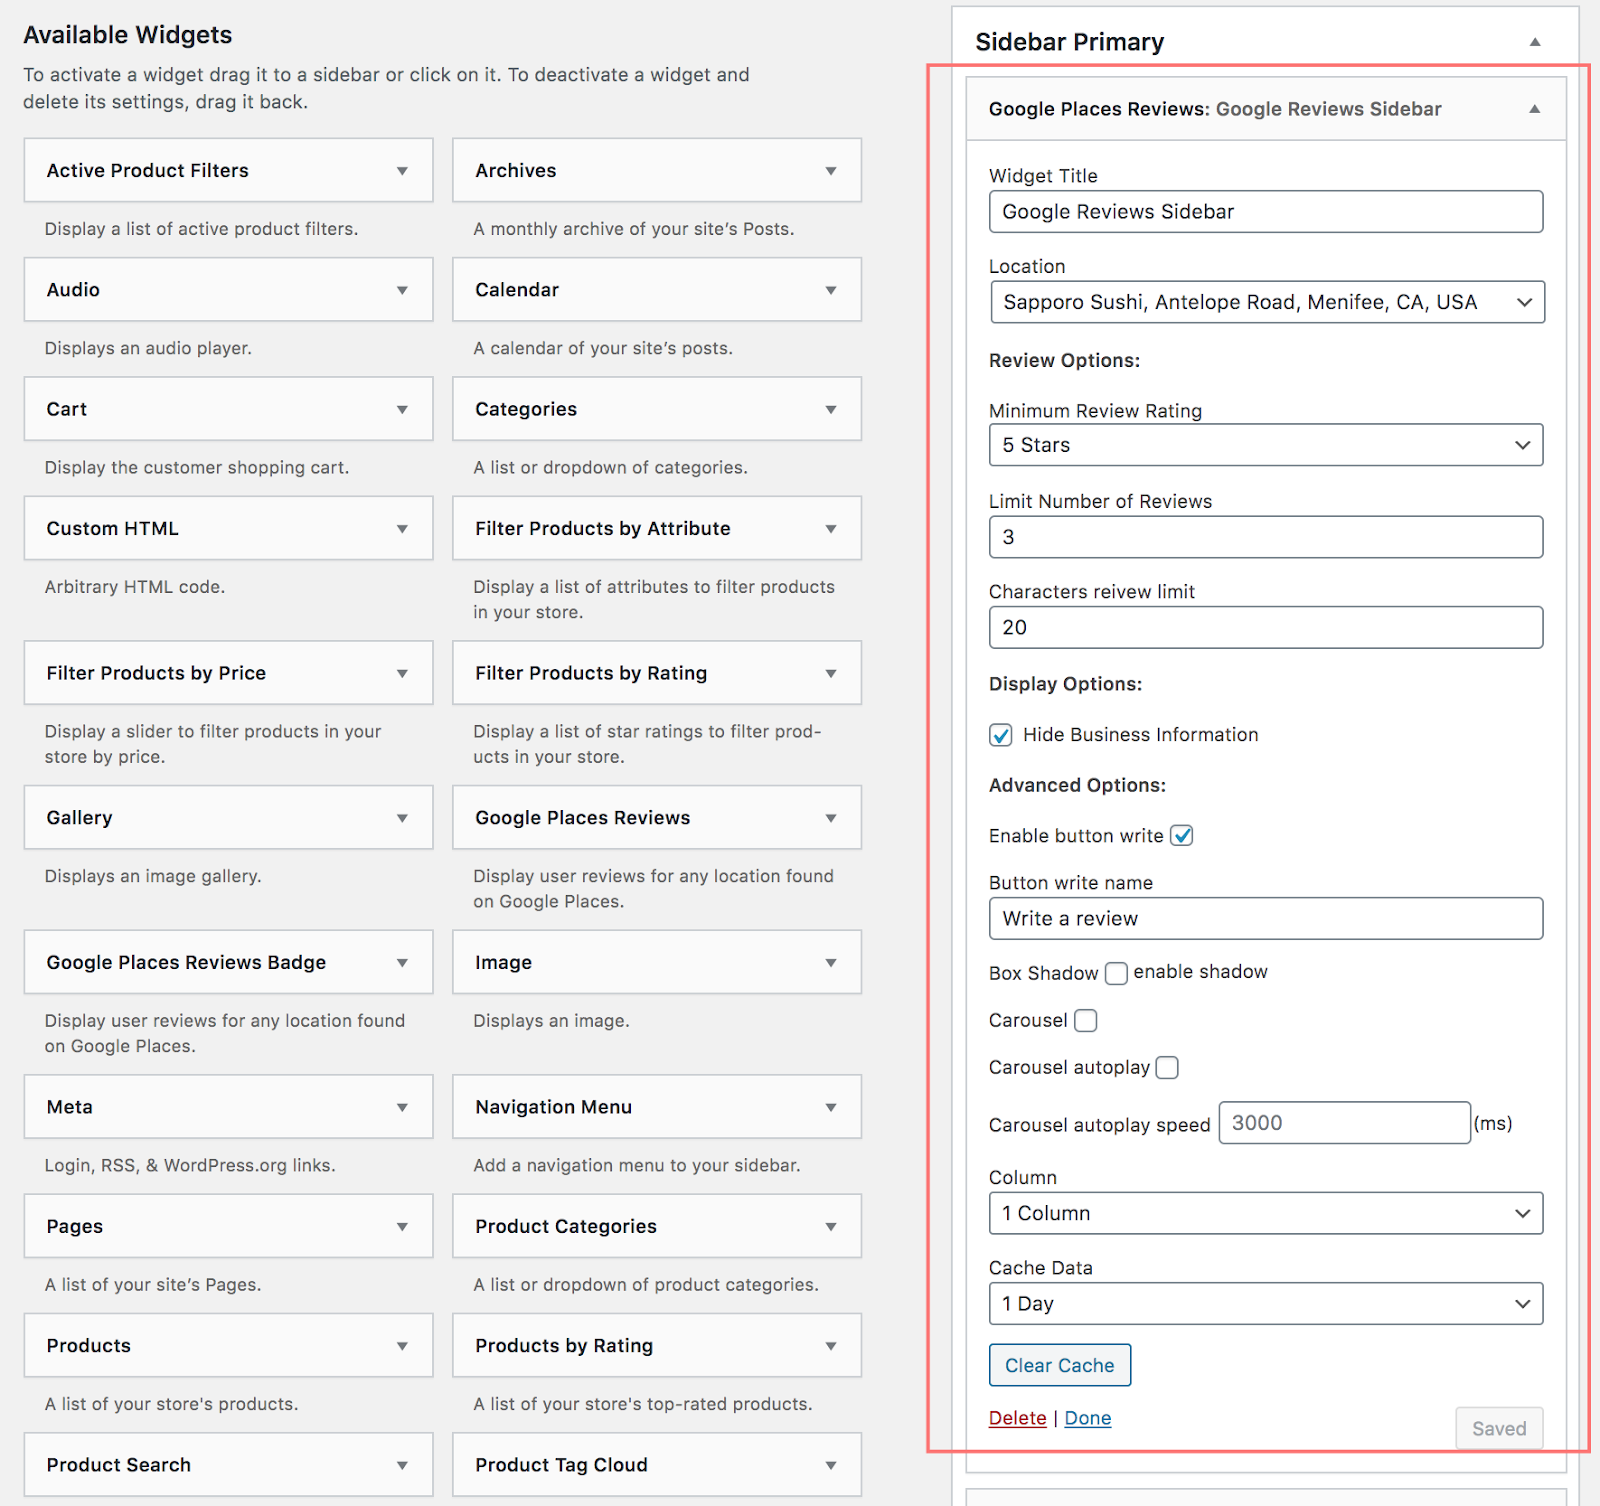Open the Minimum Review Rating dropdown
The image size is (1600, 1506).
pyautogui.click(x=1265, y=445)
